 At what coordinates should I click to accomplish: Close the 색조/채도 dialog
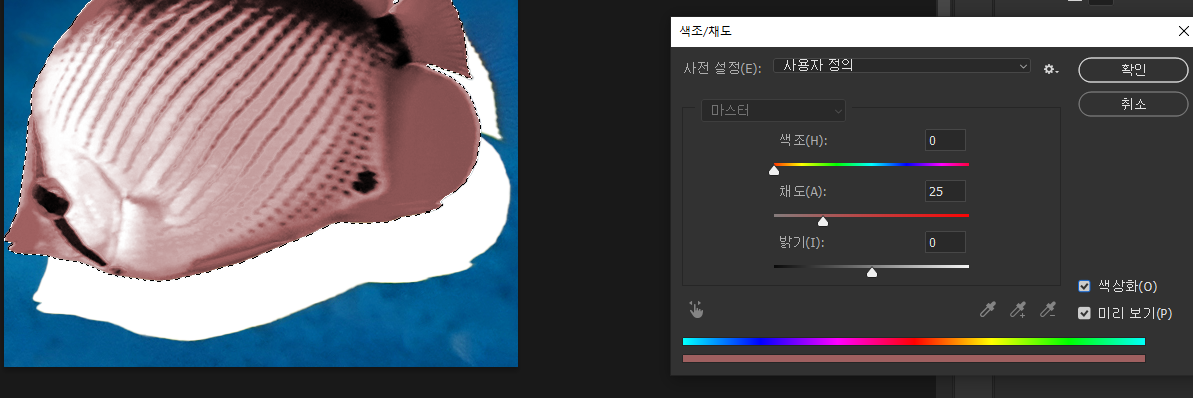coord(1182,31)
